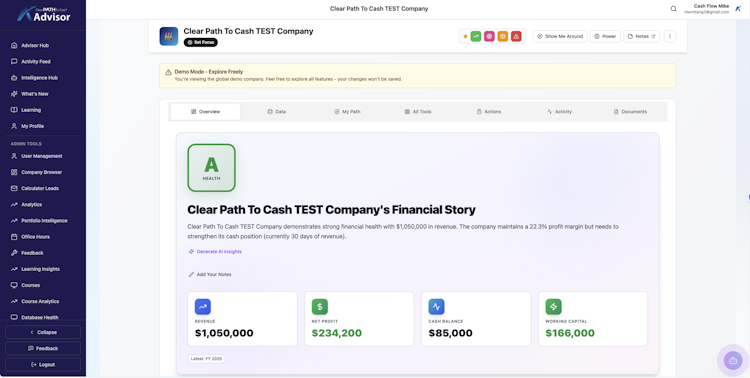Click Demo Mode - Explore Freely heading
The height and width of the screenshot is (378, 750).
[x=209, y=72]
